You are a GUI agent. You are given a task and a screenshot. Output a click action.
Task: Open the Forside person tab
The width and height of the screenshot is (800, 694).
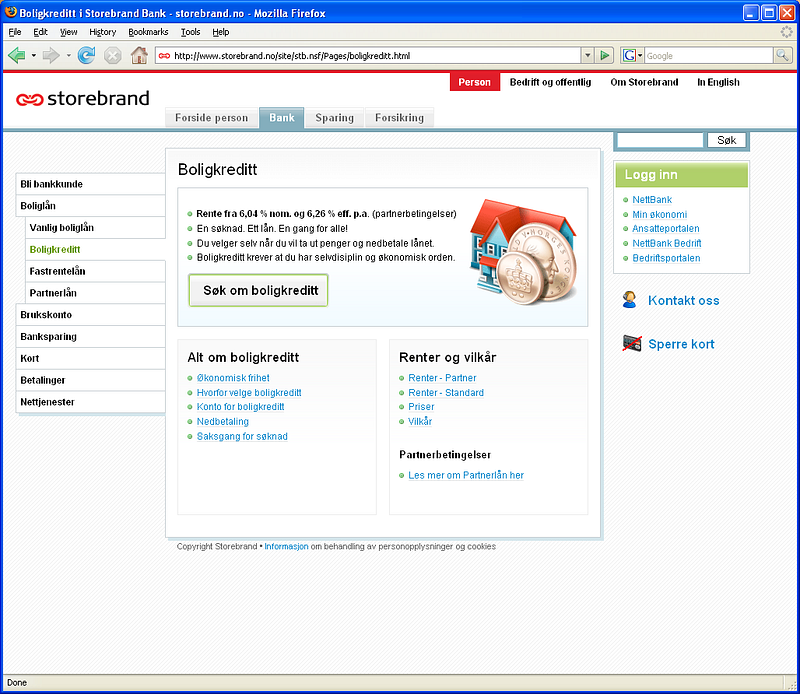pyautogui.click(x=211, y=117)
